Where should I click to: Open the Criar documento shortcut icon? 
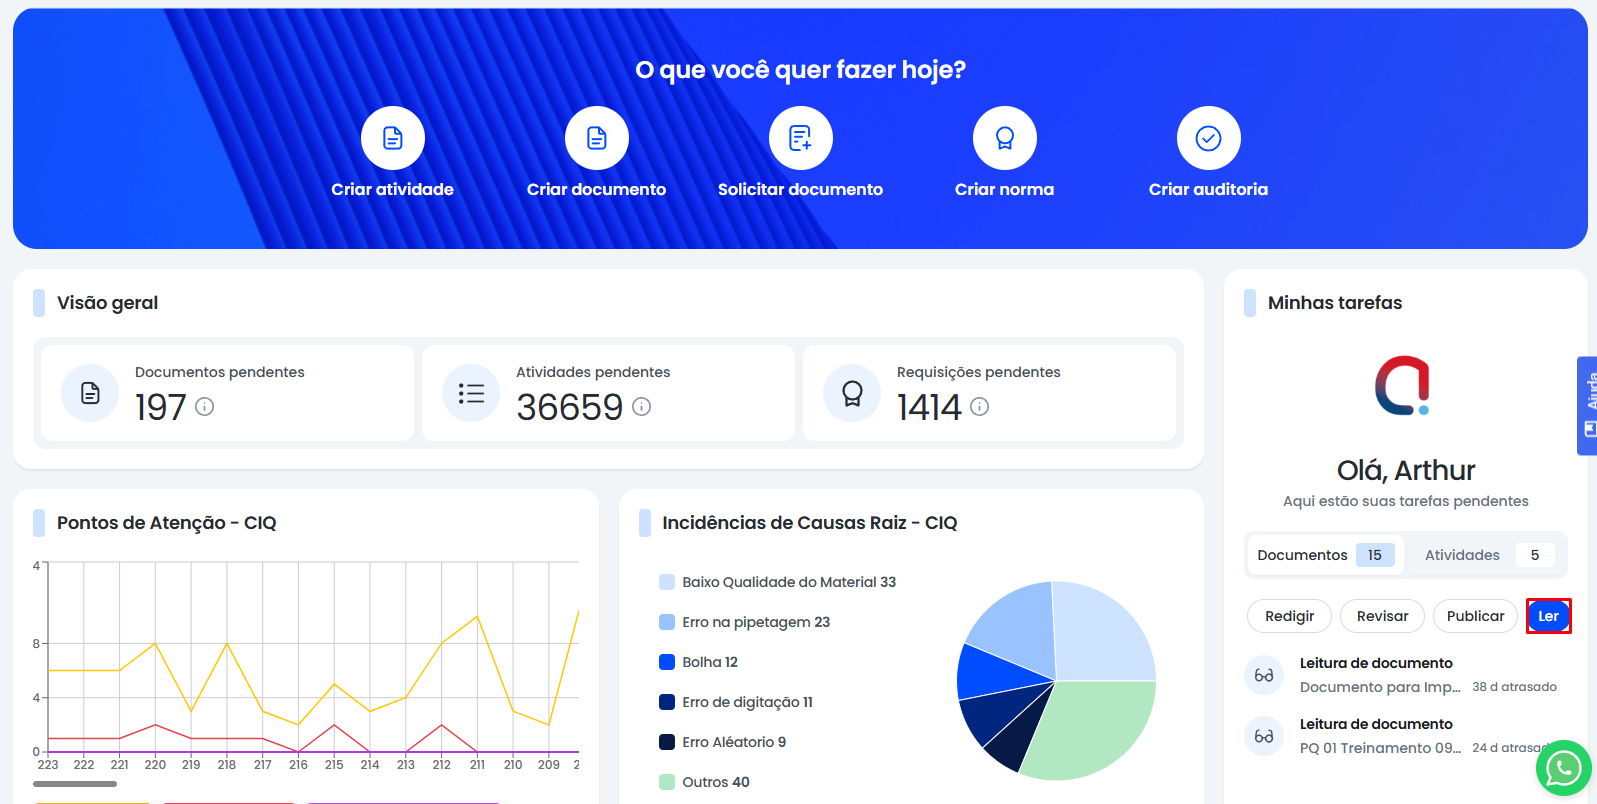click(x=596, y=138)
